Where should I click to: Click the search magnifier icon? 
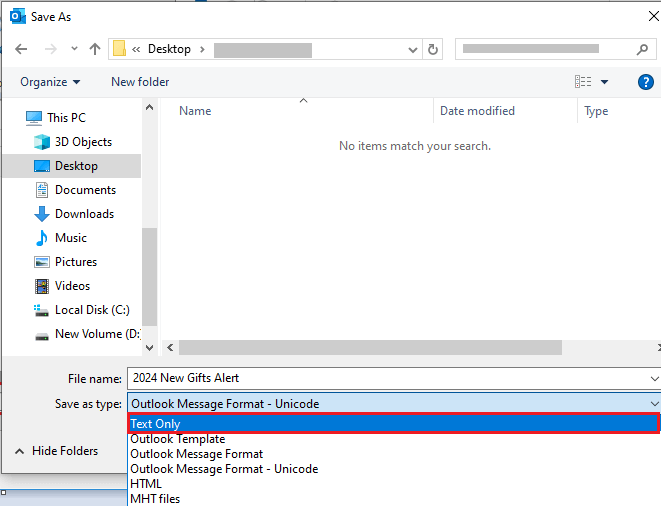coord(642,49)
